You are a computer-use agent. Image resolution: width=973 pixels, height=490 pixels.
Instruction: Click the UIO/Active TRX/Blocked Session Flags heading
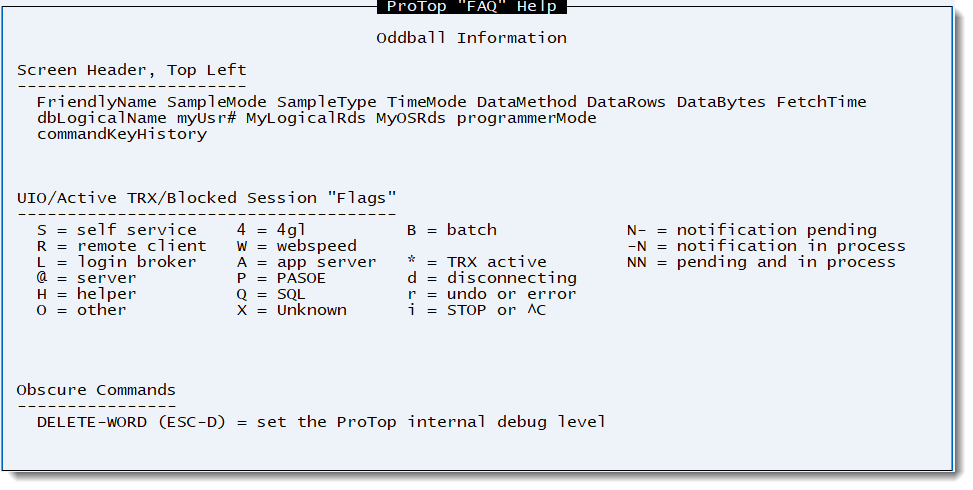tap(206, 198)
